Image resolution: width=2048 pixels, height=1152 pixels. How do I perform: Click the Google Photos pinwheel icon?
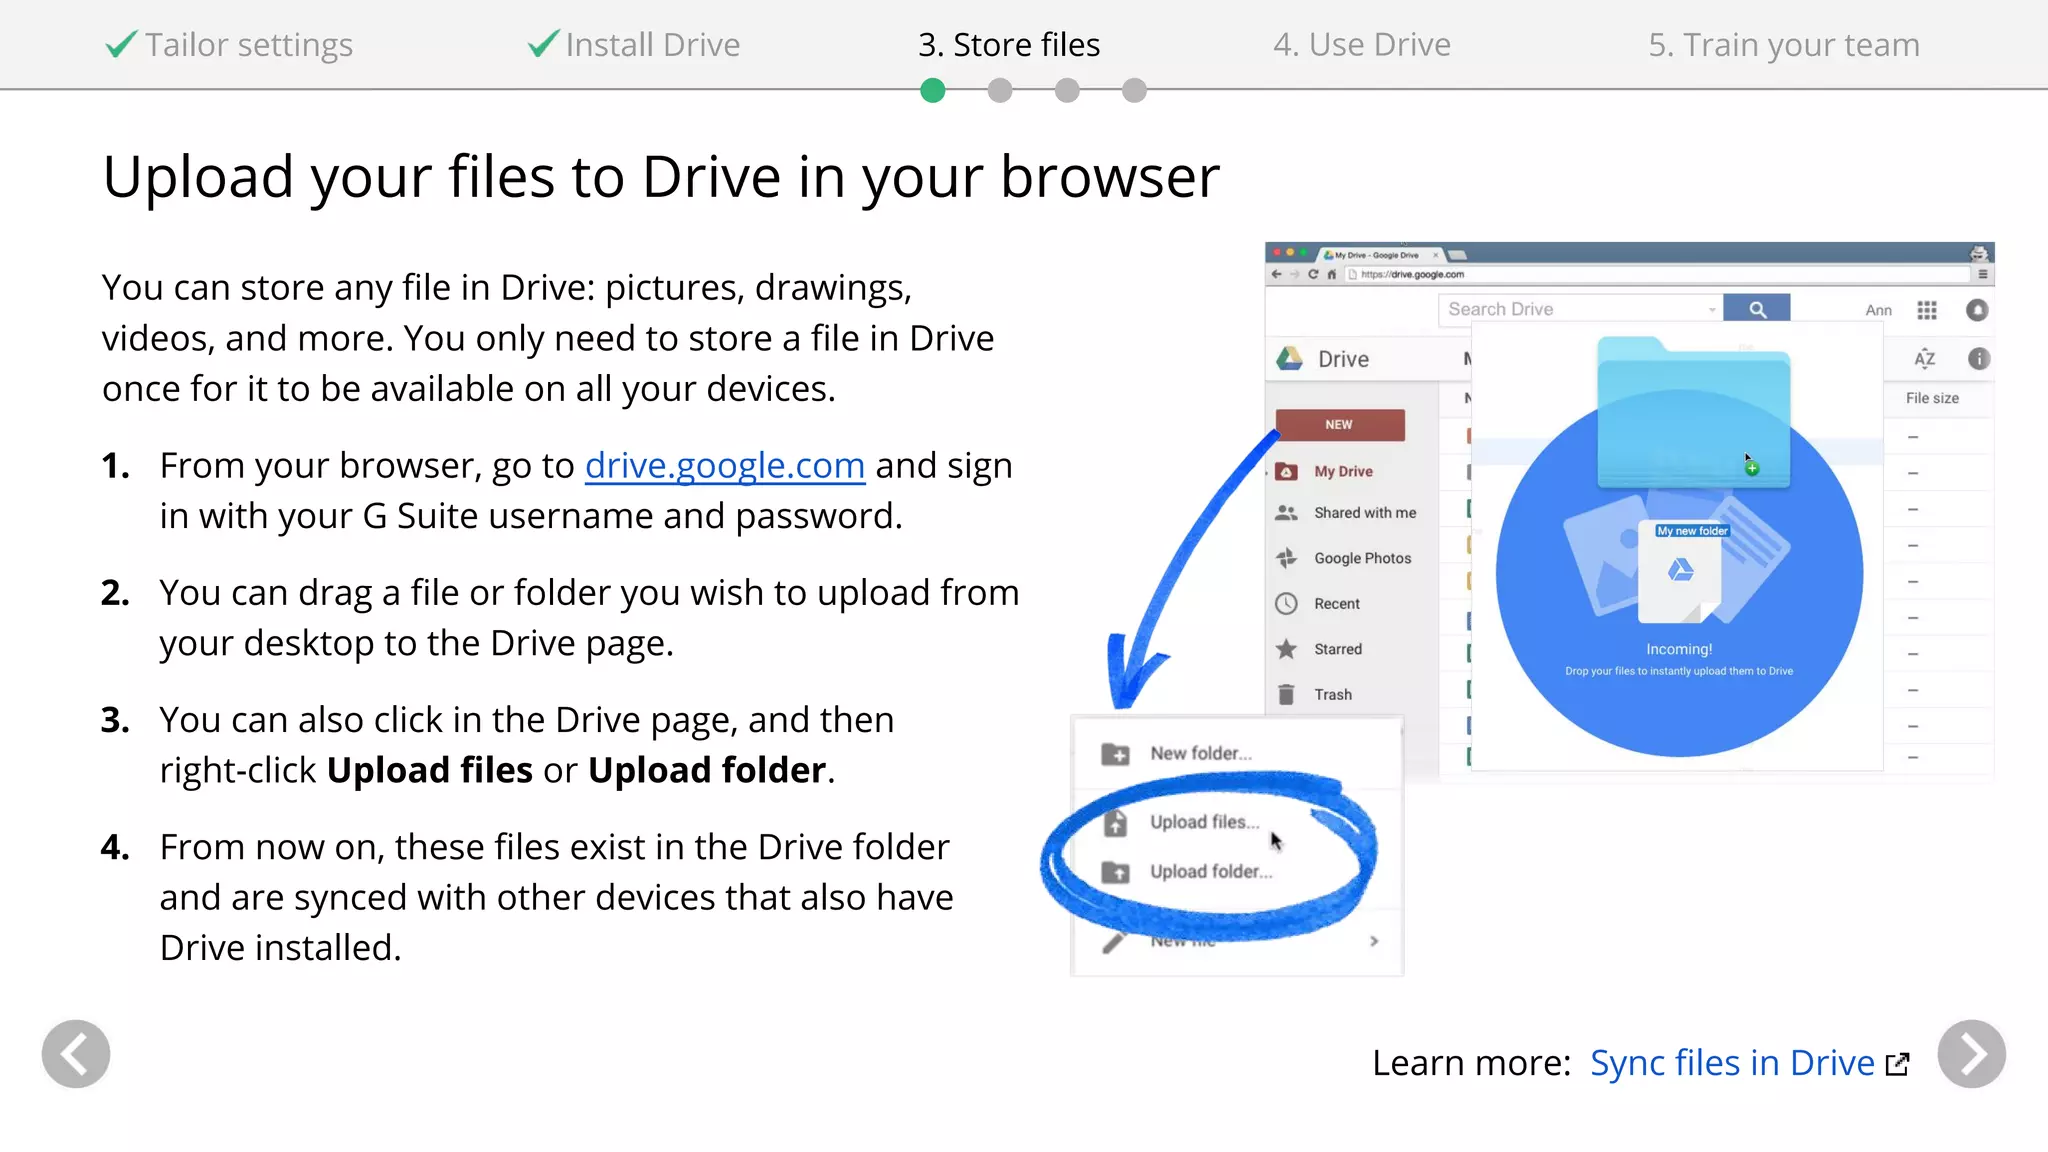pyautogui.click(x=1287, y=558)
